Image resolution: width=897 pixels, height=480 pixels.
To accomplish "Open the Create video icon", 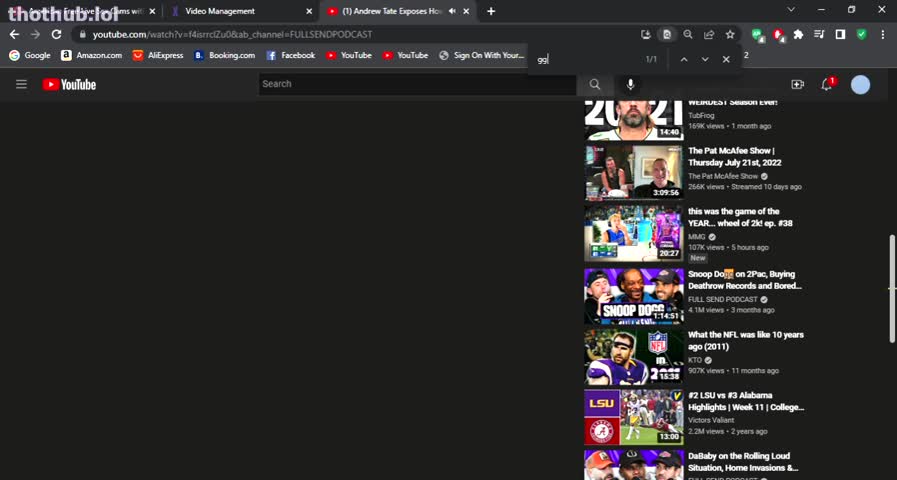I will click(x=797, y=85).
